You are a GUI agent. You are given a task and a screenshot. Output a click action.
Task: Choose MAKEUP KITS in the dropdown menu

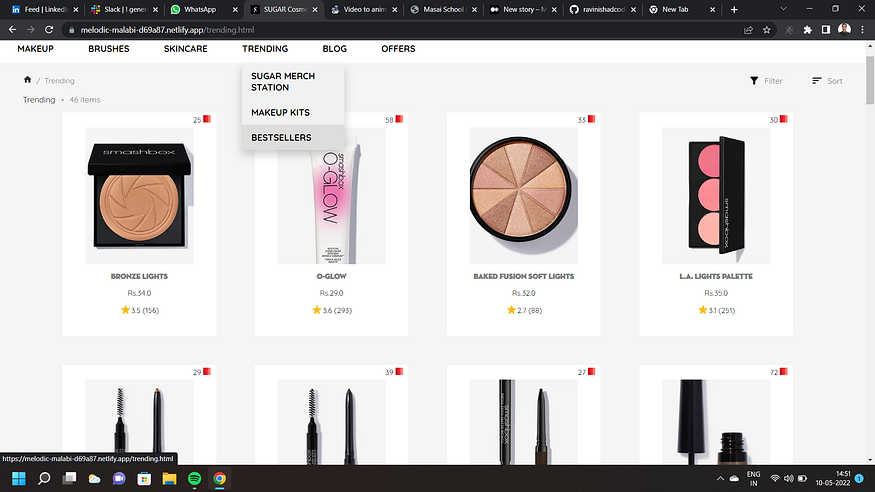pyautogui.click(x=280, y=113)
